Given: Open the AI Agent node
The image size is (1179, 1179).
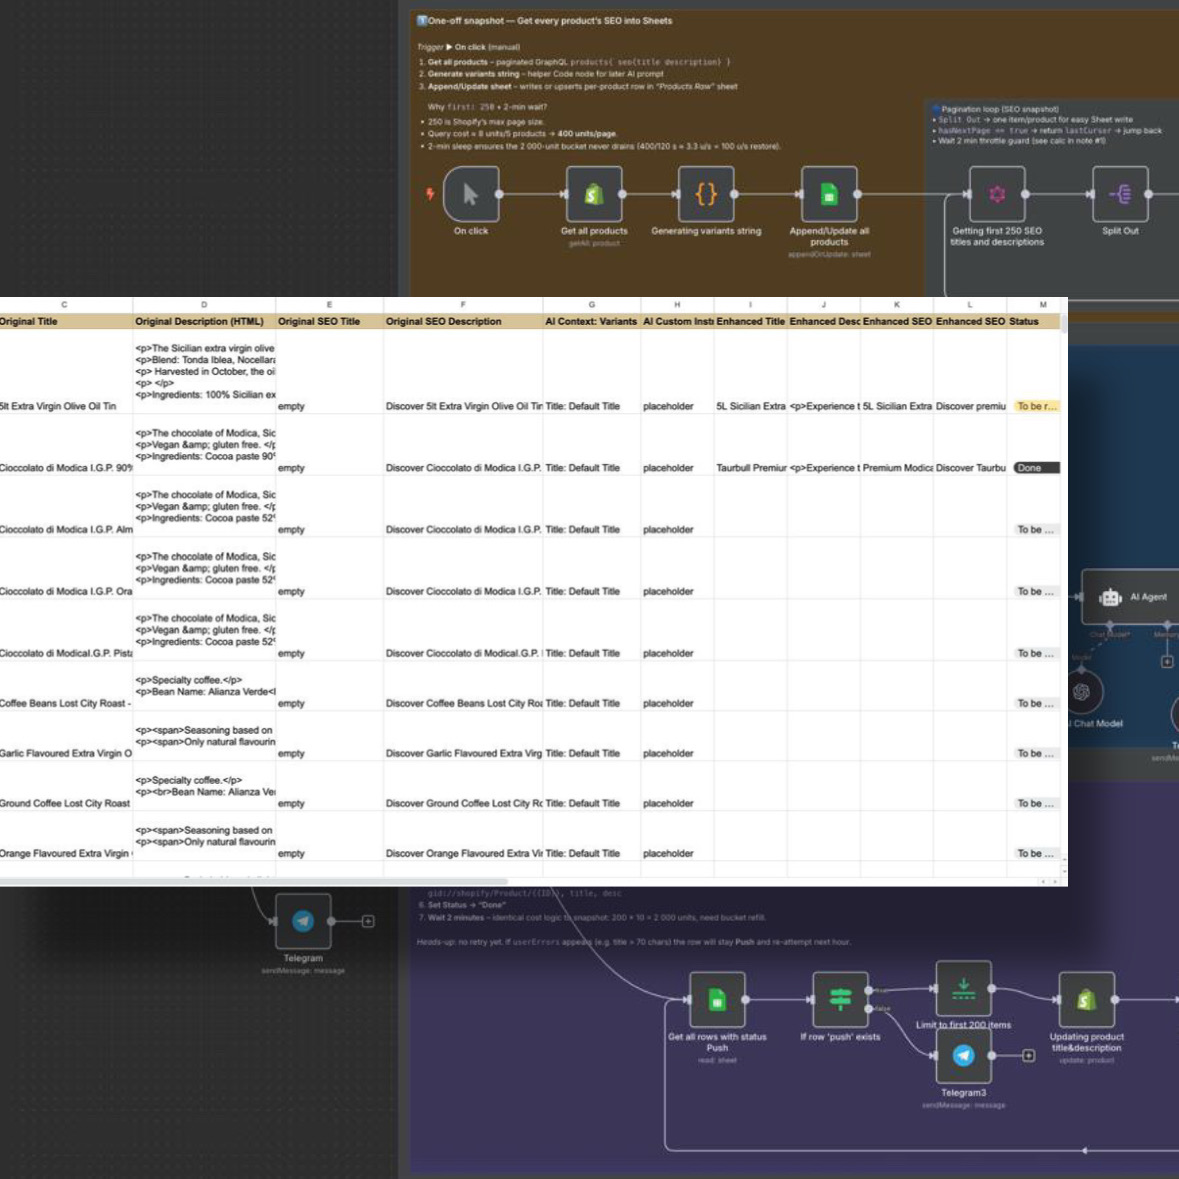Looking at the screenshot, I should (1131, 596).
